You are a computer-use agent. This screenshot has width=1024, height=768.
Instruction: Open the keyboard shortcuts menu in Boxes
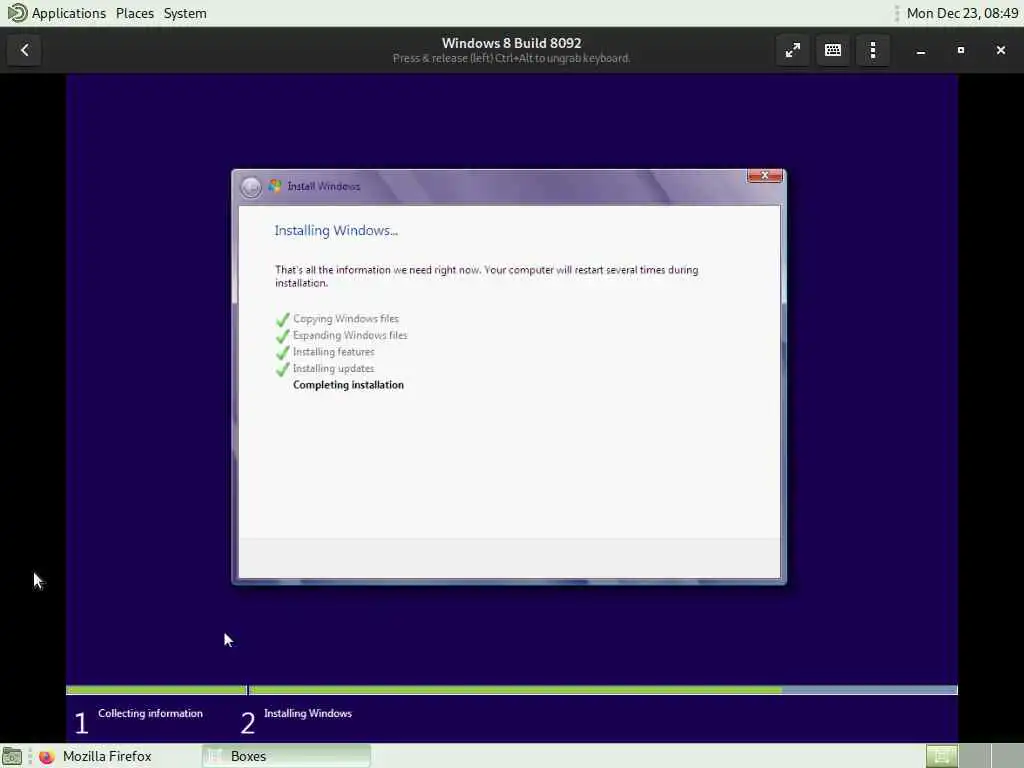pyautogui.click(x=833, y=50)
